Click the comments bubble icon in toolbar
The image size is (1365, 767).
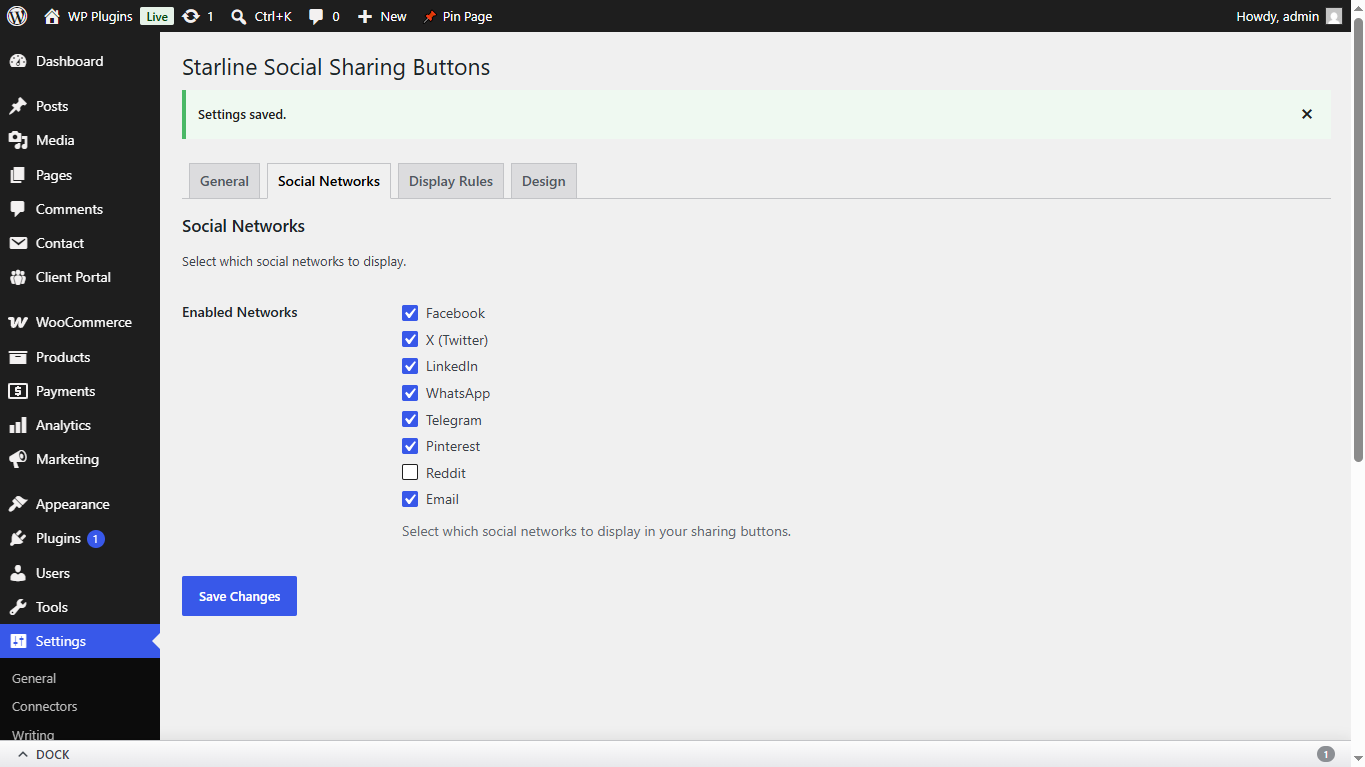tap(316, 16)
